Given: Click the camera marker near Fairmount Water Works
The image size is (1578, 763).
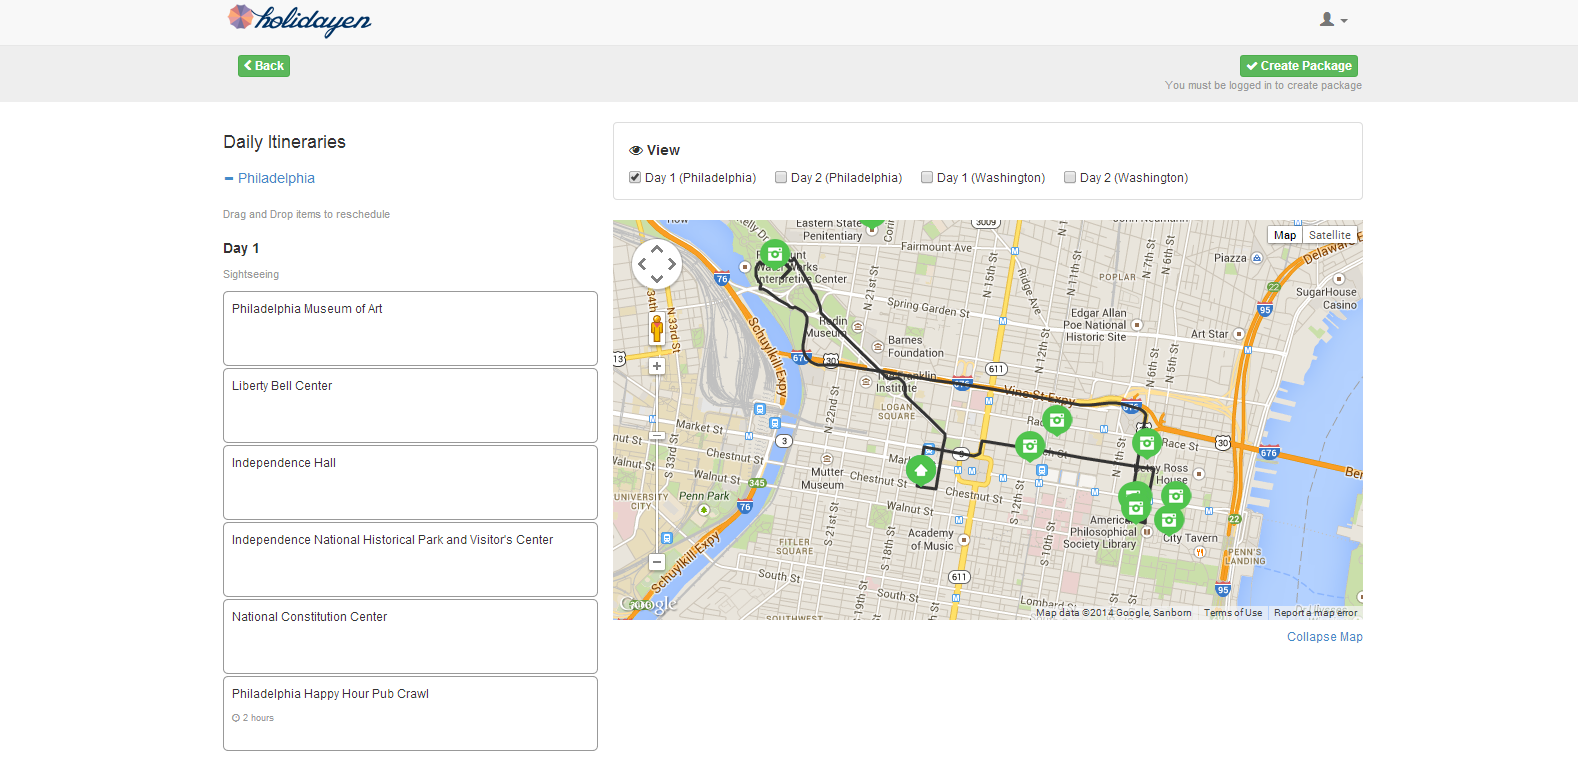Looking at the screenshot, I should click(774, 254).
